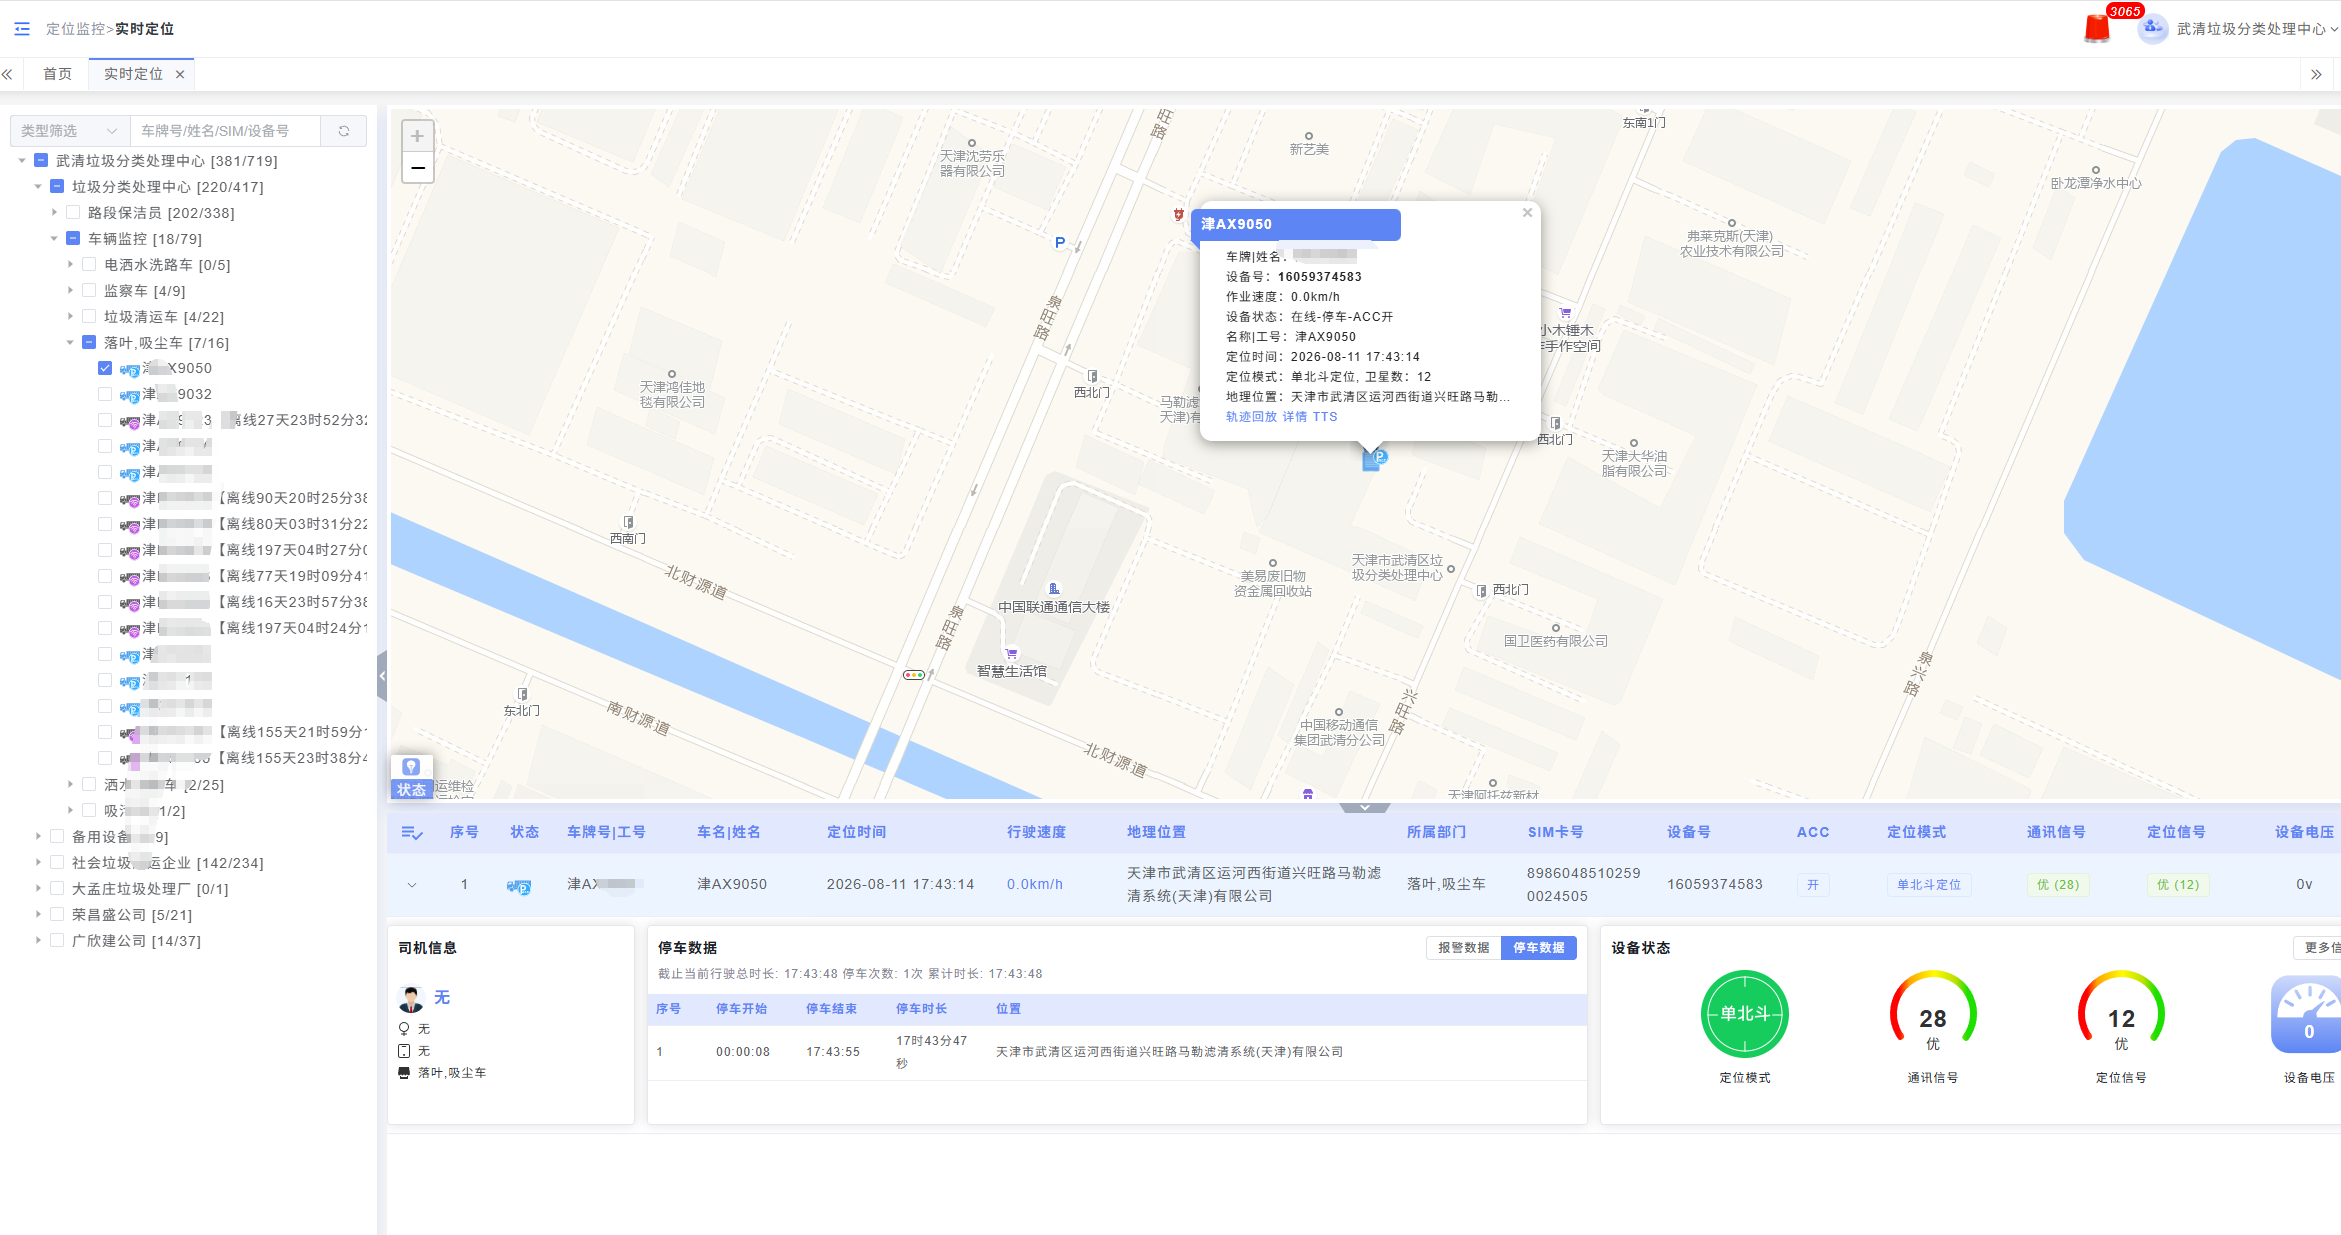
Task: Check the 路段保洁员 checkbox
Action: pyautogui.click(x=73, y=212)
